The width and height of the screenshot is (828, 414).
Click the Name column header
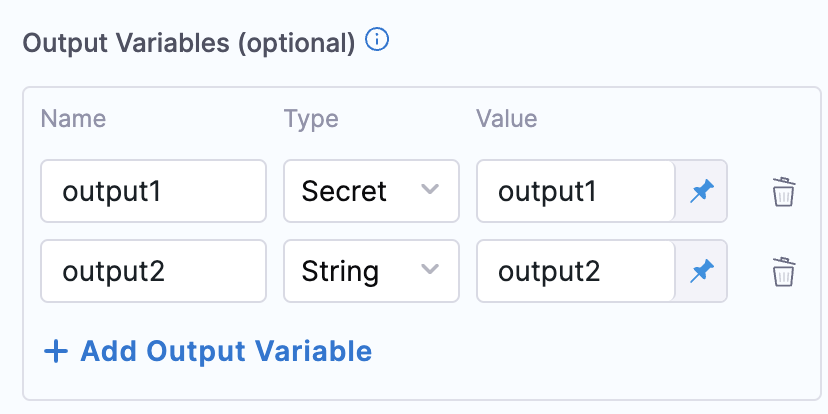[x=73, y=119]
